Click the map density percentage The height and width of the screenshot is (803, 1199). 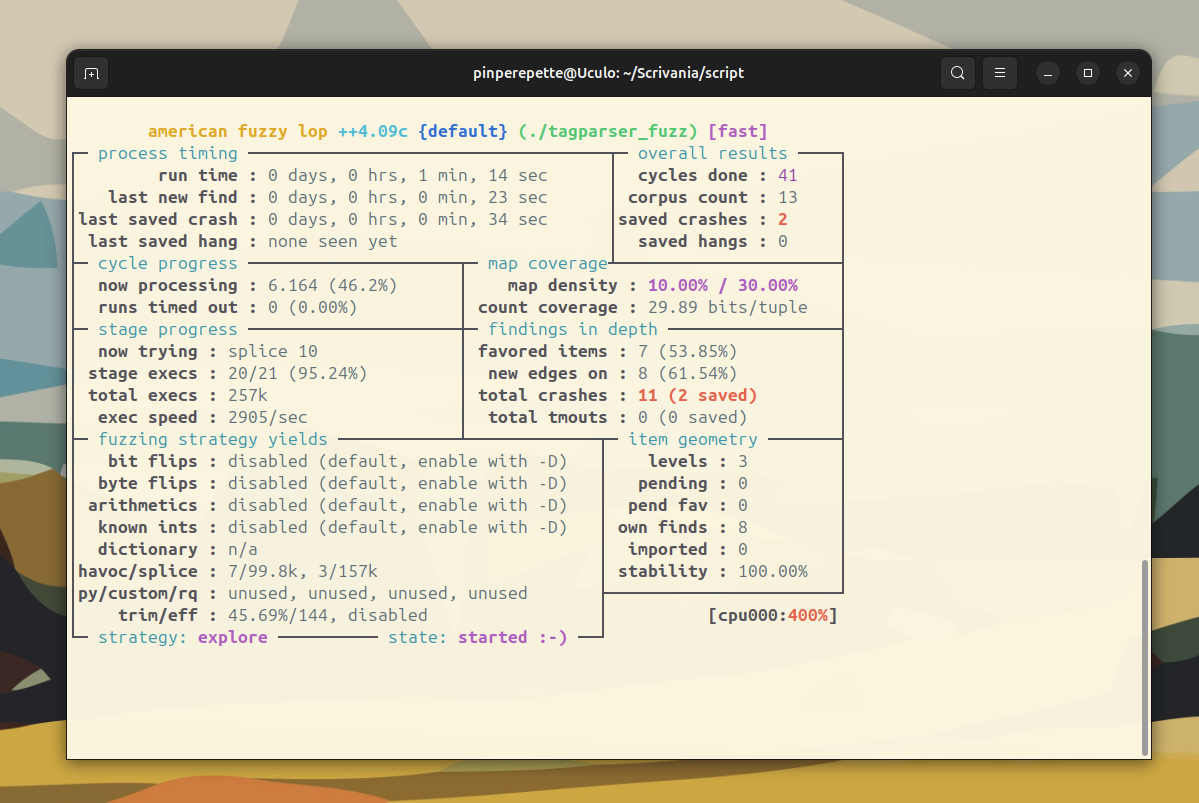click(x=722, y=285)
